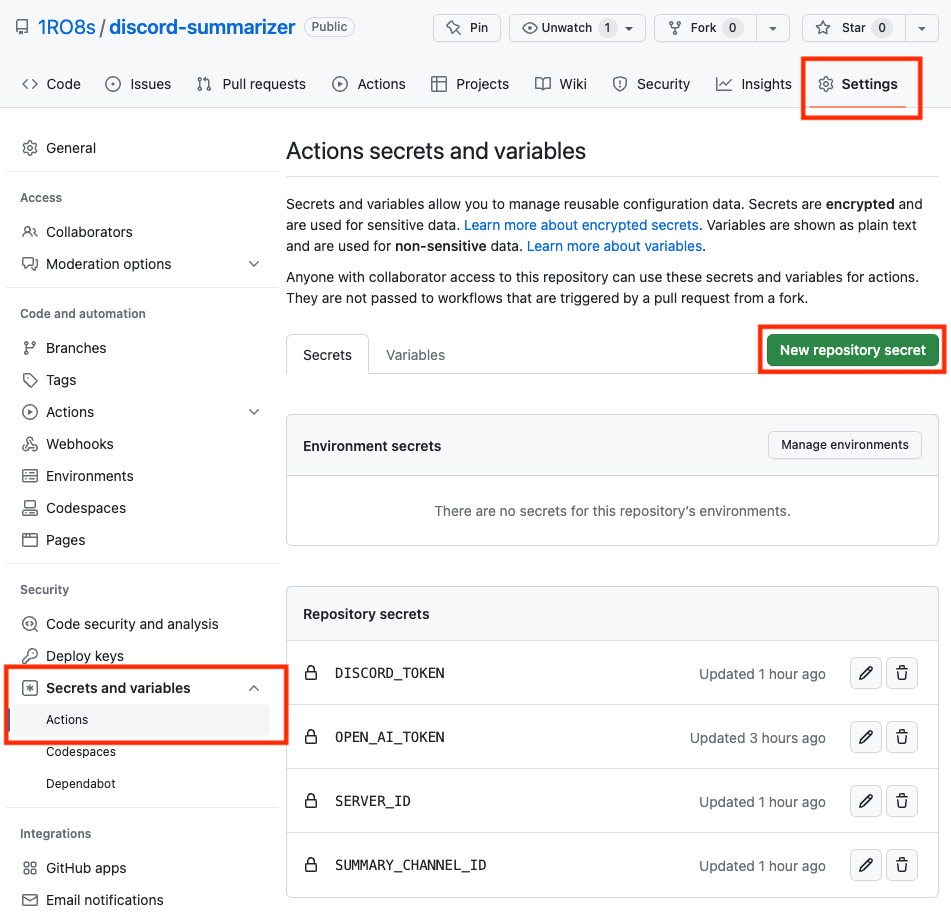Click the lock icon beside SUMMARY_CHANNEL_ID

pos(311,864)
